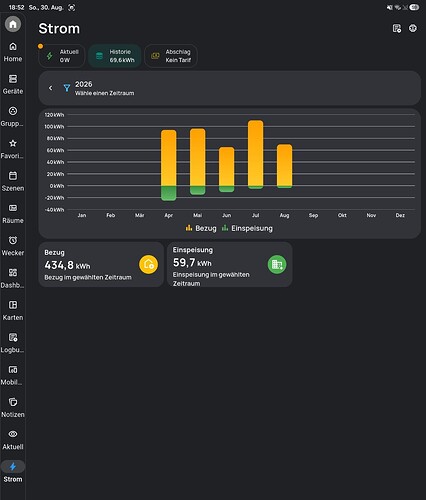Click the green Einspeisung grid icon
Image resolution: width=426 pixels, height=500 pixels.
[277, 264]
